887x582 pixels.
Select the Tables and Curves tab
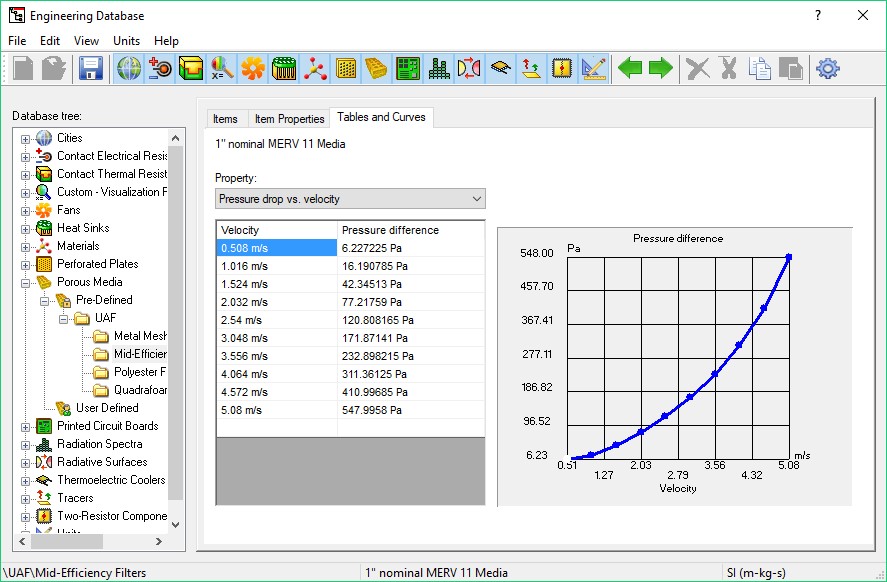click(x=381, y=117)
